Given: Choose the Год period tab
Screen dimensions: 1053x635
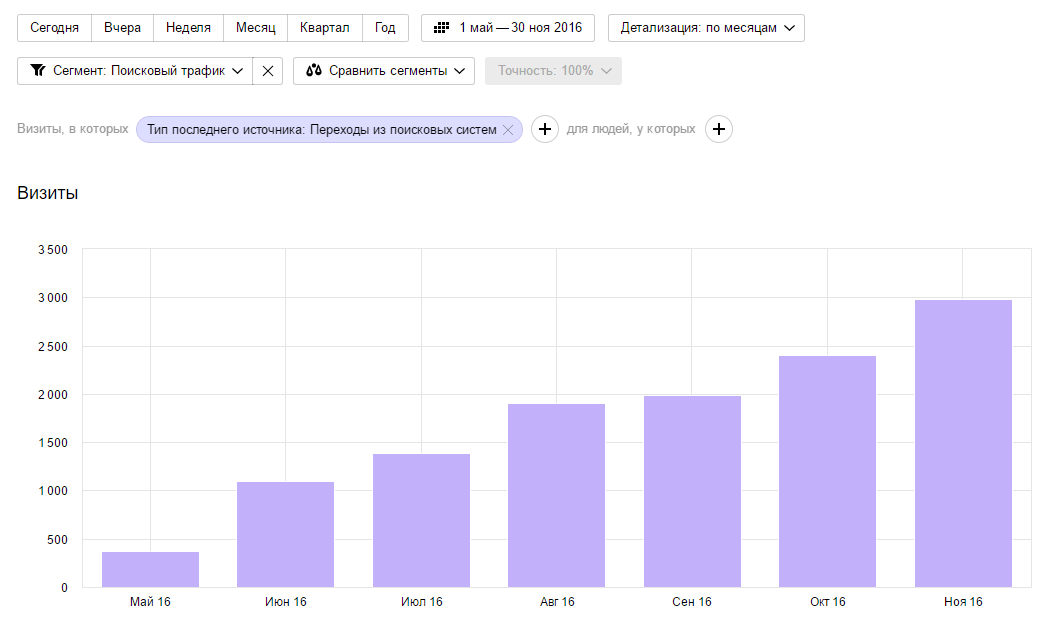Looking at the screenshot, I should tap(385, 28).
